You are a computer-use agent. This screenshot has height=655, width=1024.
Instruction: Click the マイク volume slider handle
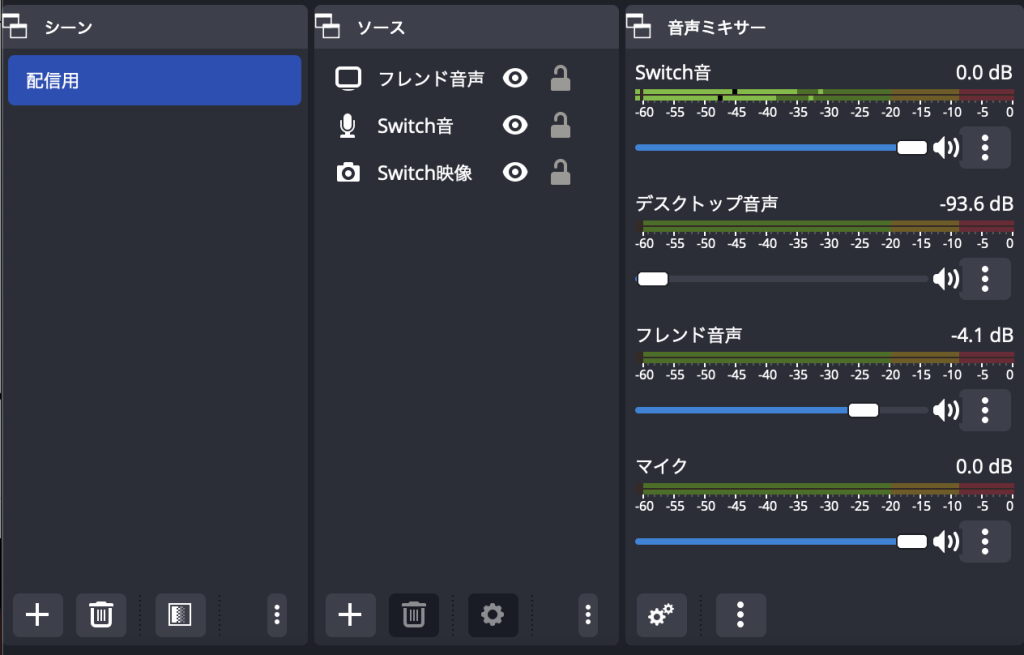point(912,541)
